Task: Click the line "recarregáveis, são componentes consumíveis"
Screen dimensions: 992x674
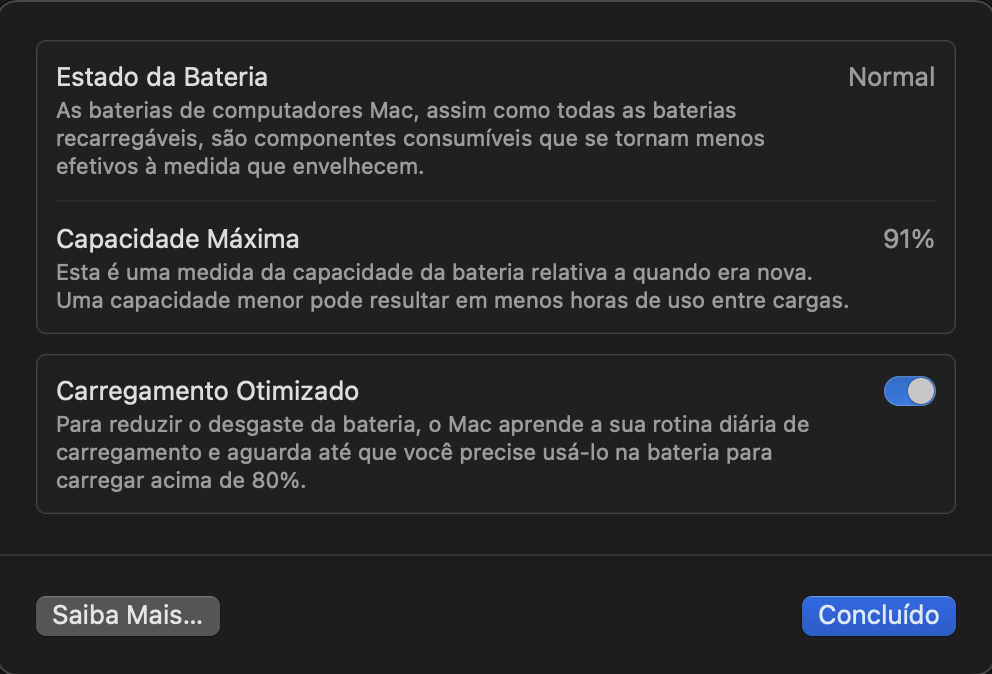Action: [410, 139]
